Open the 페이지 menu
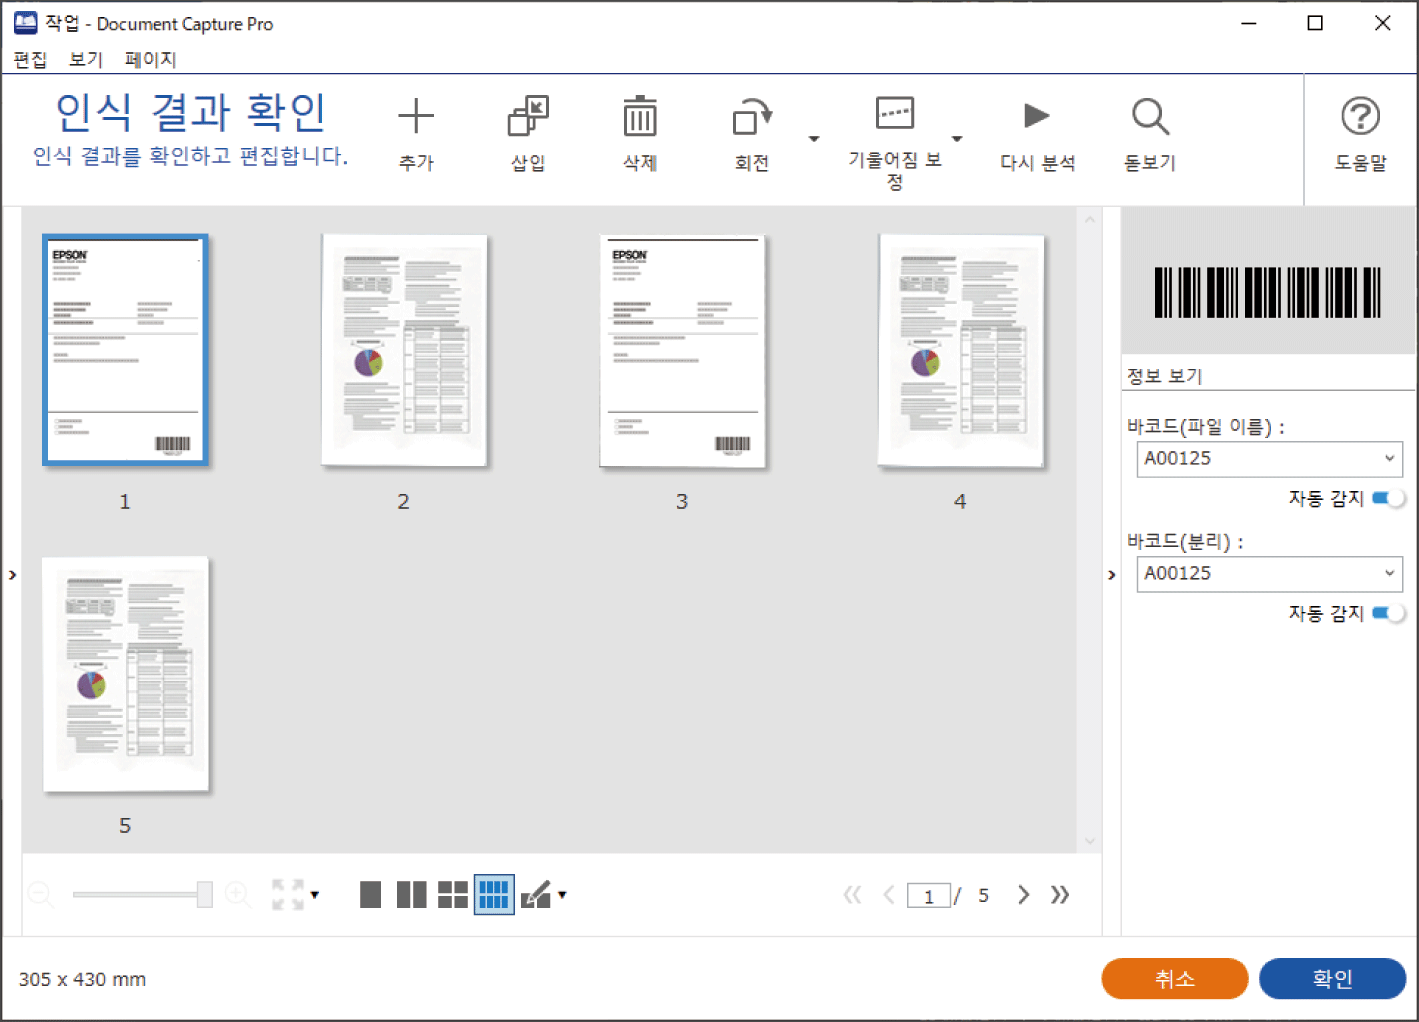This screenshot has width=1419, height=1022. tap(150, 59)
